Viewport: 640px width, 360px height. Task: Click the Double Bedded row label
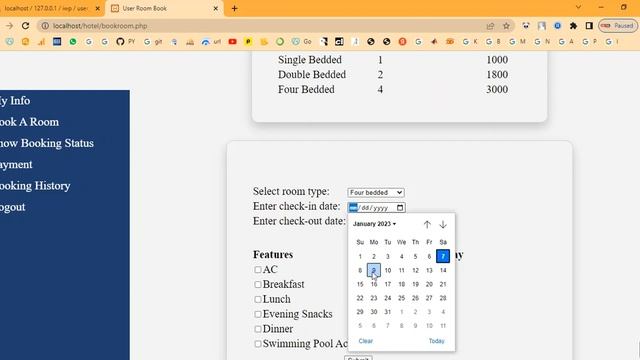(x=312, y=74)
